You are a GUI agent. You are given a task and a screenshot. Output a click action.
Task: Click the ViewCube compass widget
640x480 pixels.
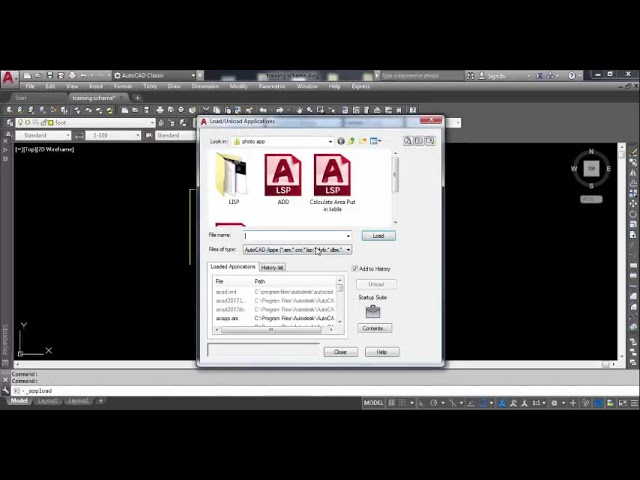(591, 168)
